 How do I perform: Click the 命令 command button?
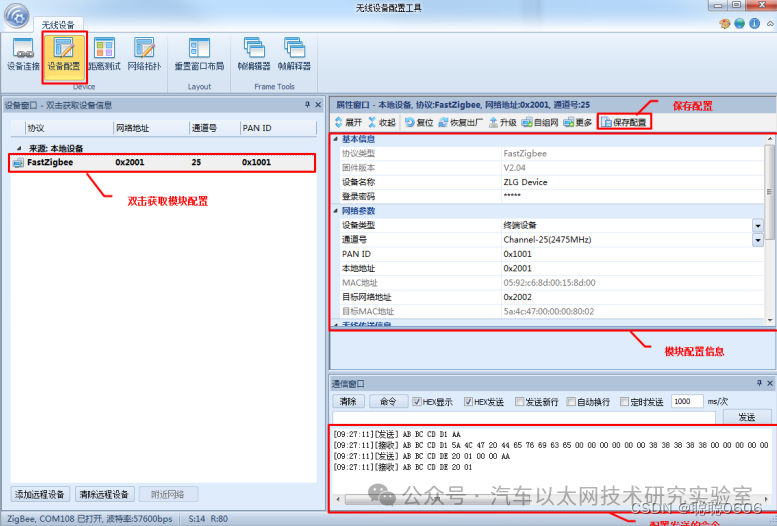tap(388, 402)
